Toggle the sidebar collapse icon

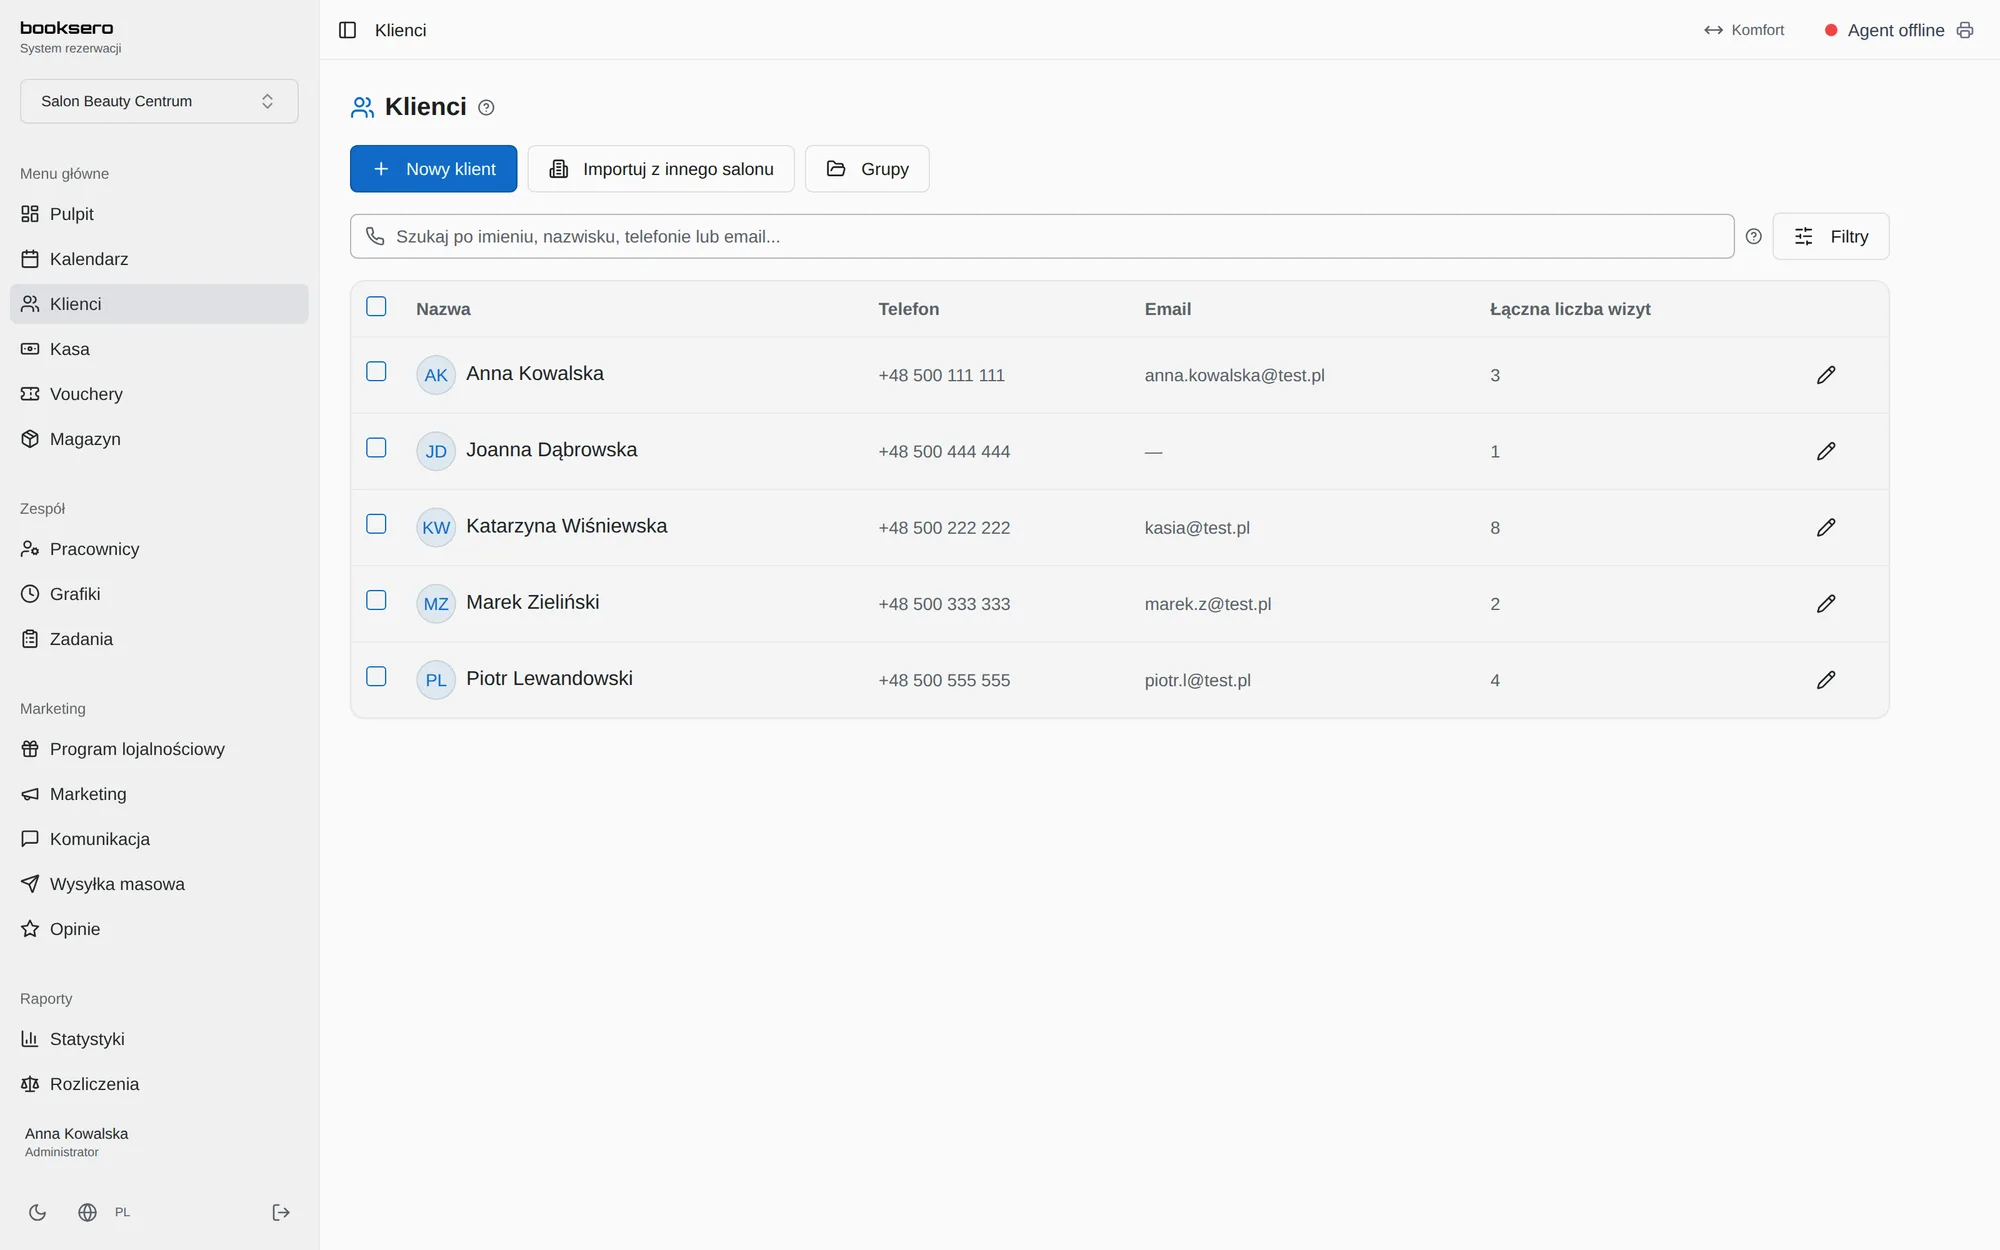(x=347, y=30)
